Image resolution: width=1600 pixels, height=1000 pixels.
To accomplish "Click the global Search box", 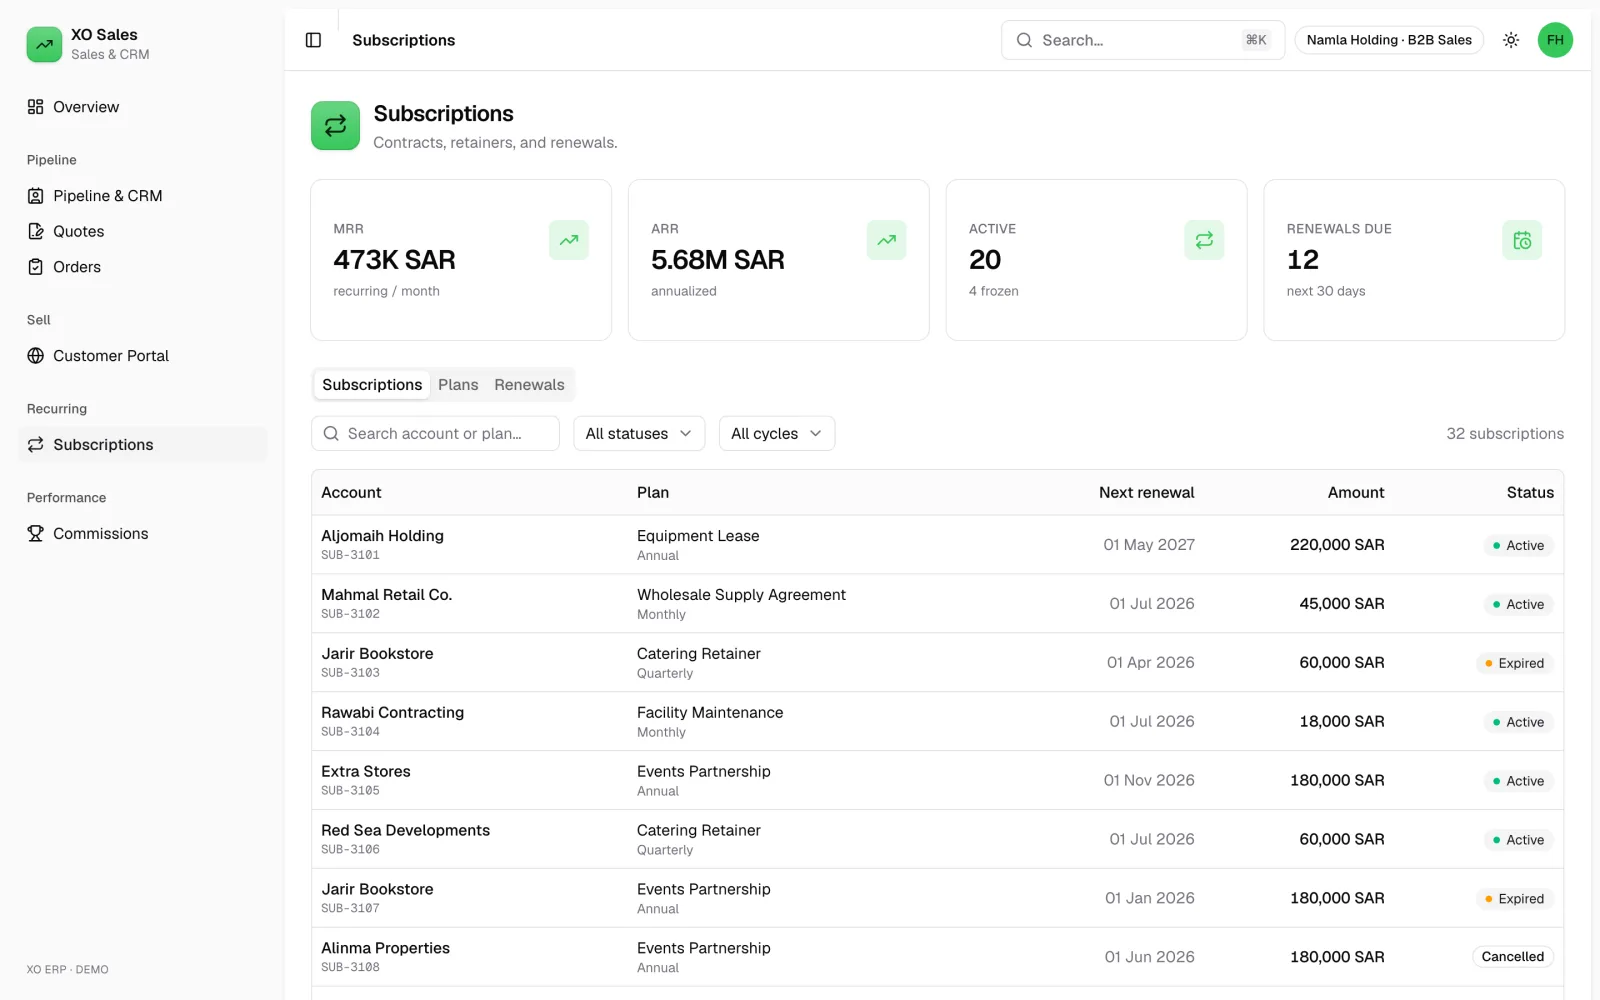I will [x=1142, y=40].
